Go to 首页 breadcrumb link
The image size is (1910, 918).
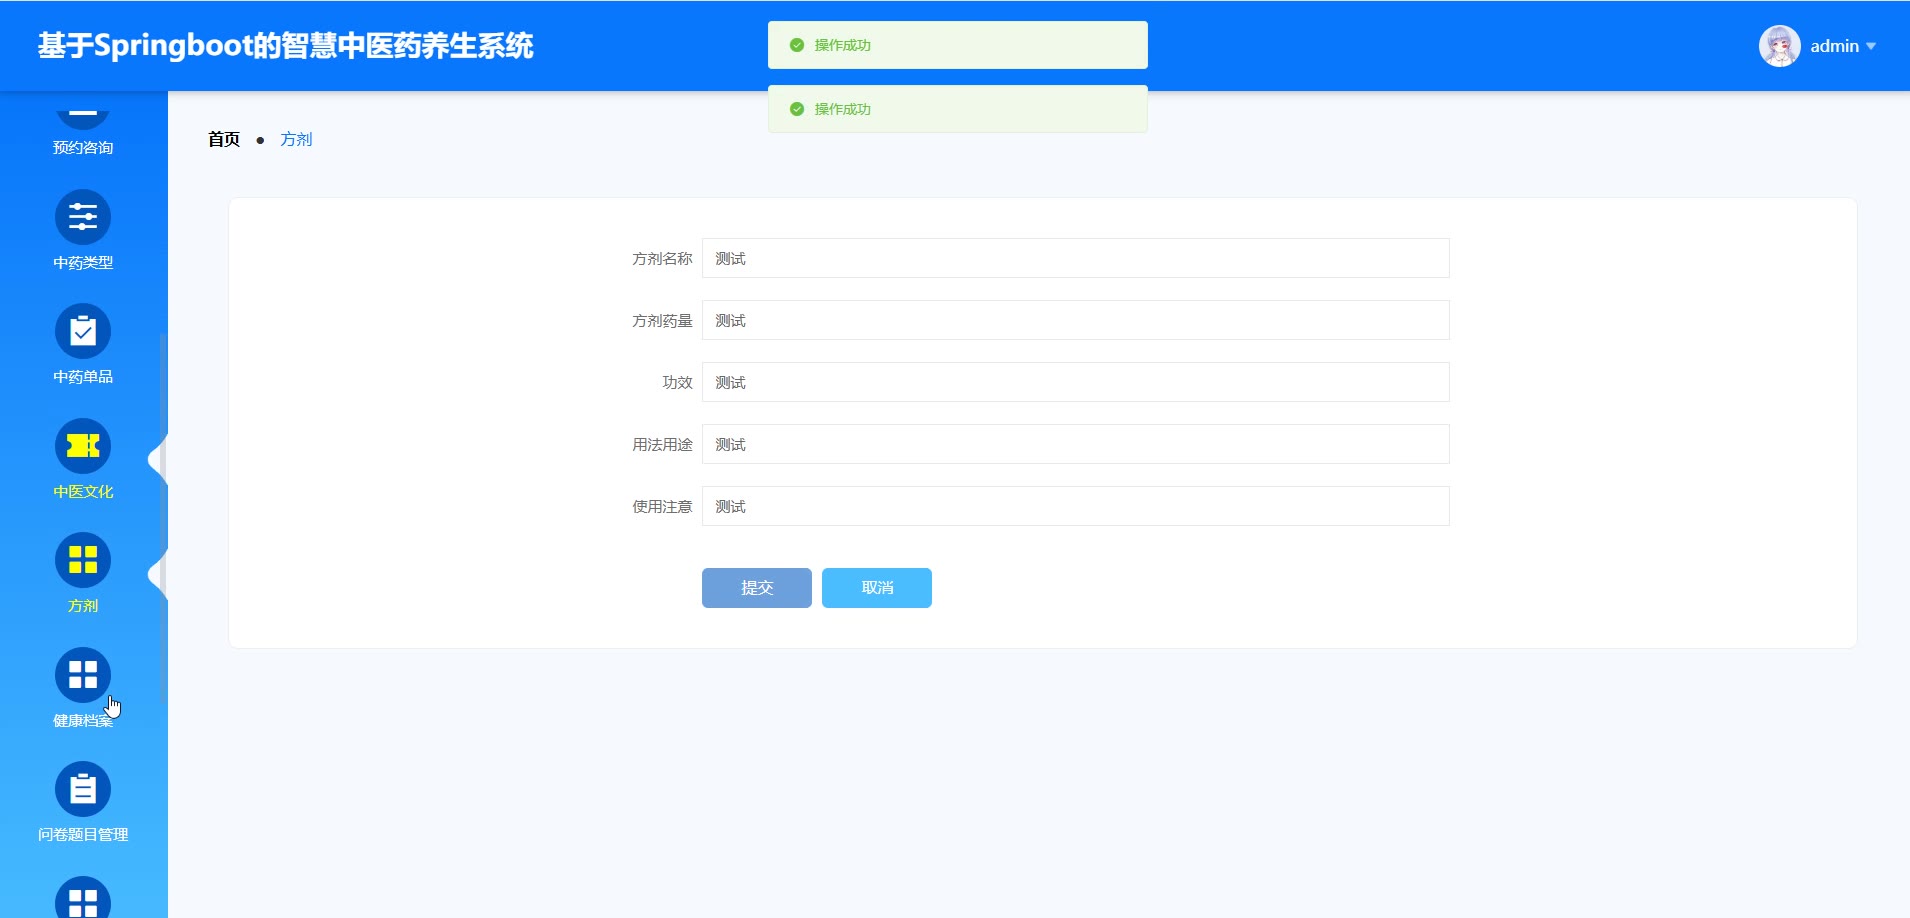click(224, 139)
